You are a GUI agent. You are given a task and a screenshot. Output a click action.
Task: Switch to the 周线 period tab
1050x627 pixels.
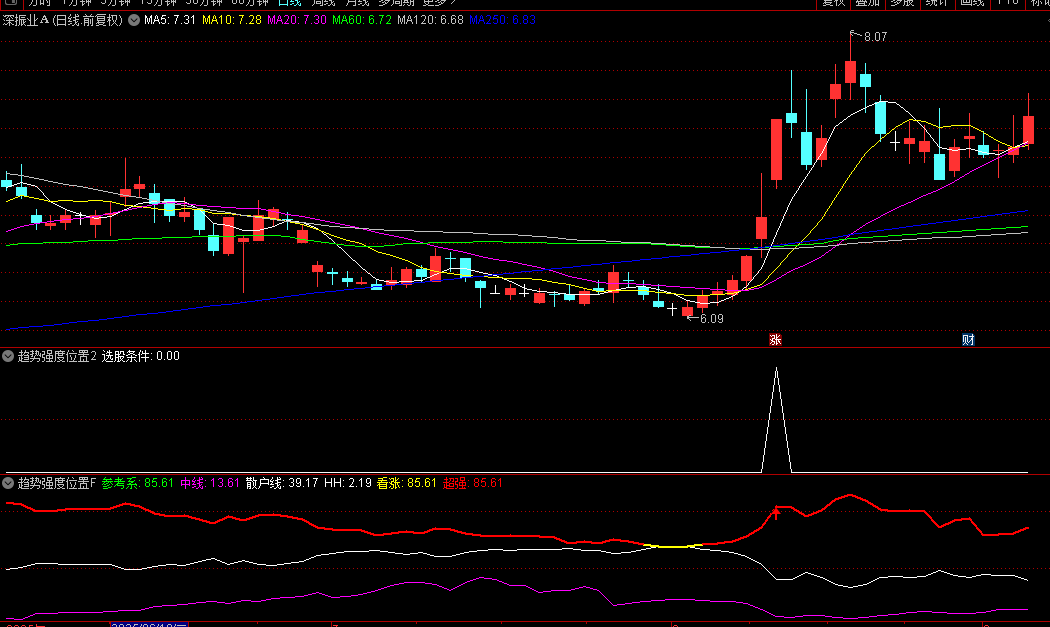(x=323, y=3)
